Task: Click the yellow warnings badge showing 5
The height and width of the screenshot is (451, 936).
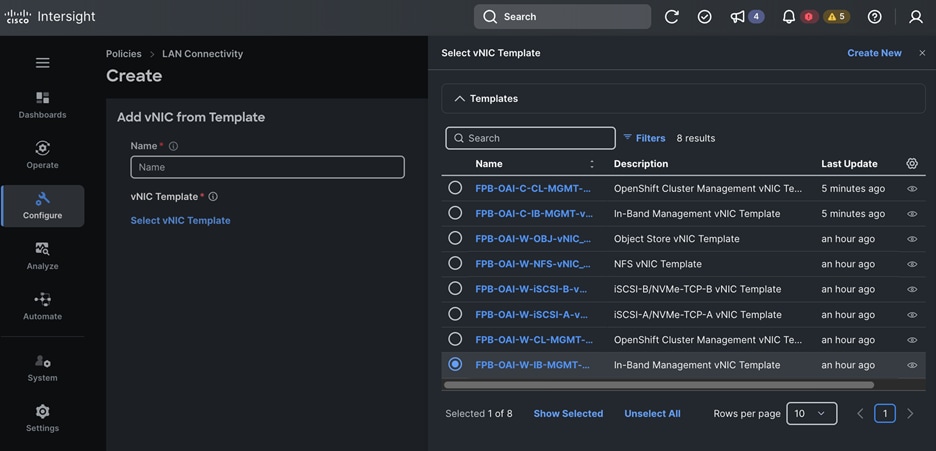Action: tap(836, 17)
